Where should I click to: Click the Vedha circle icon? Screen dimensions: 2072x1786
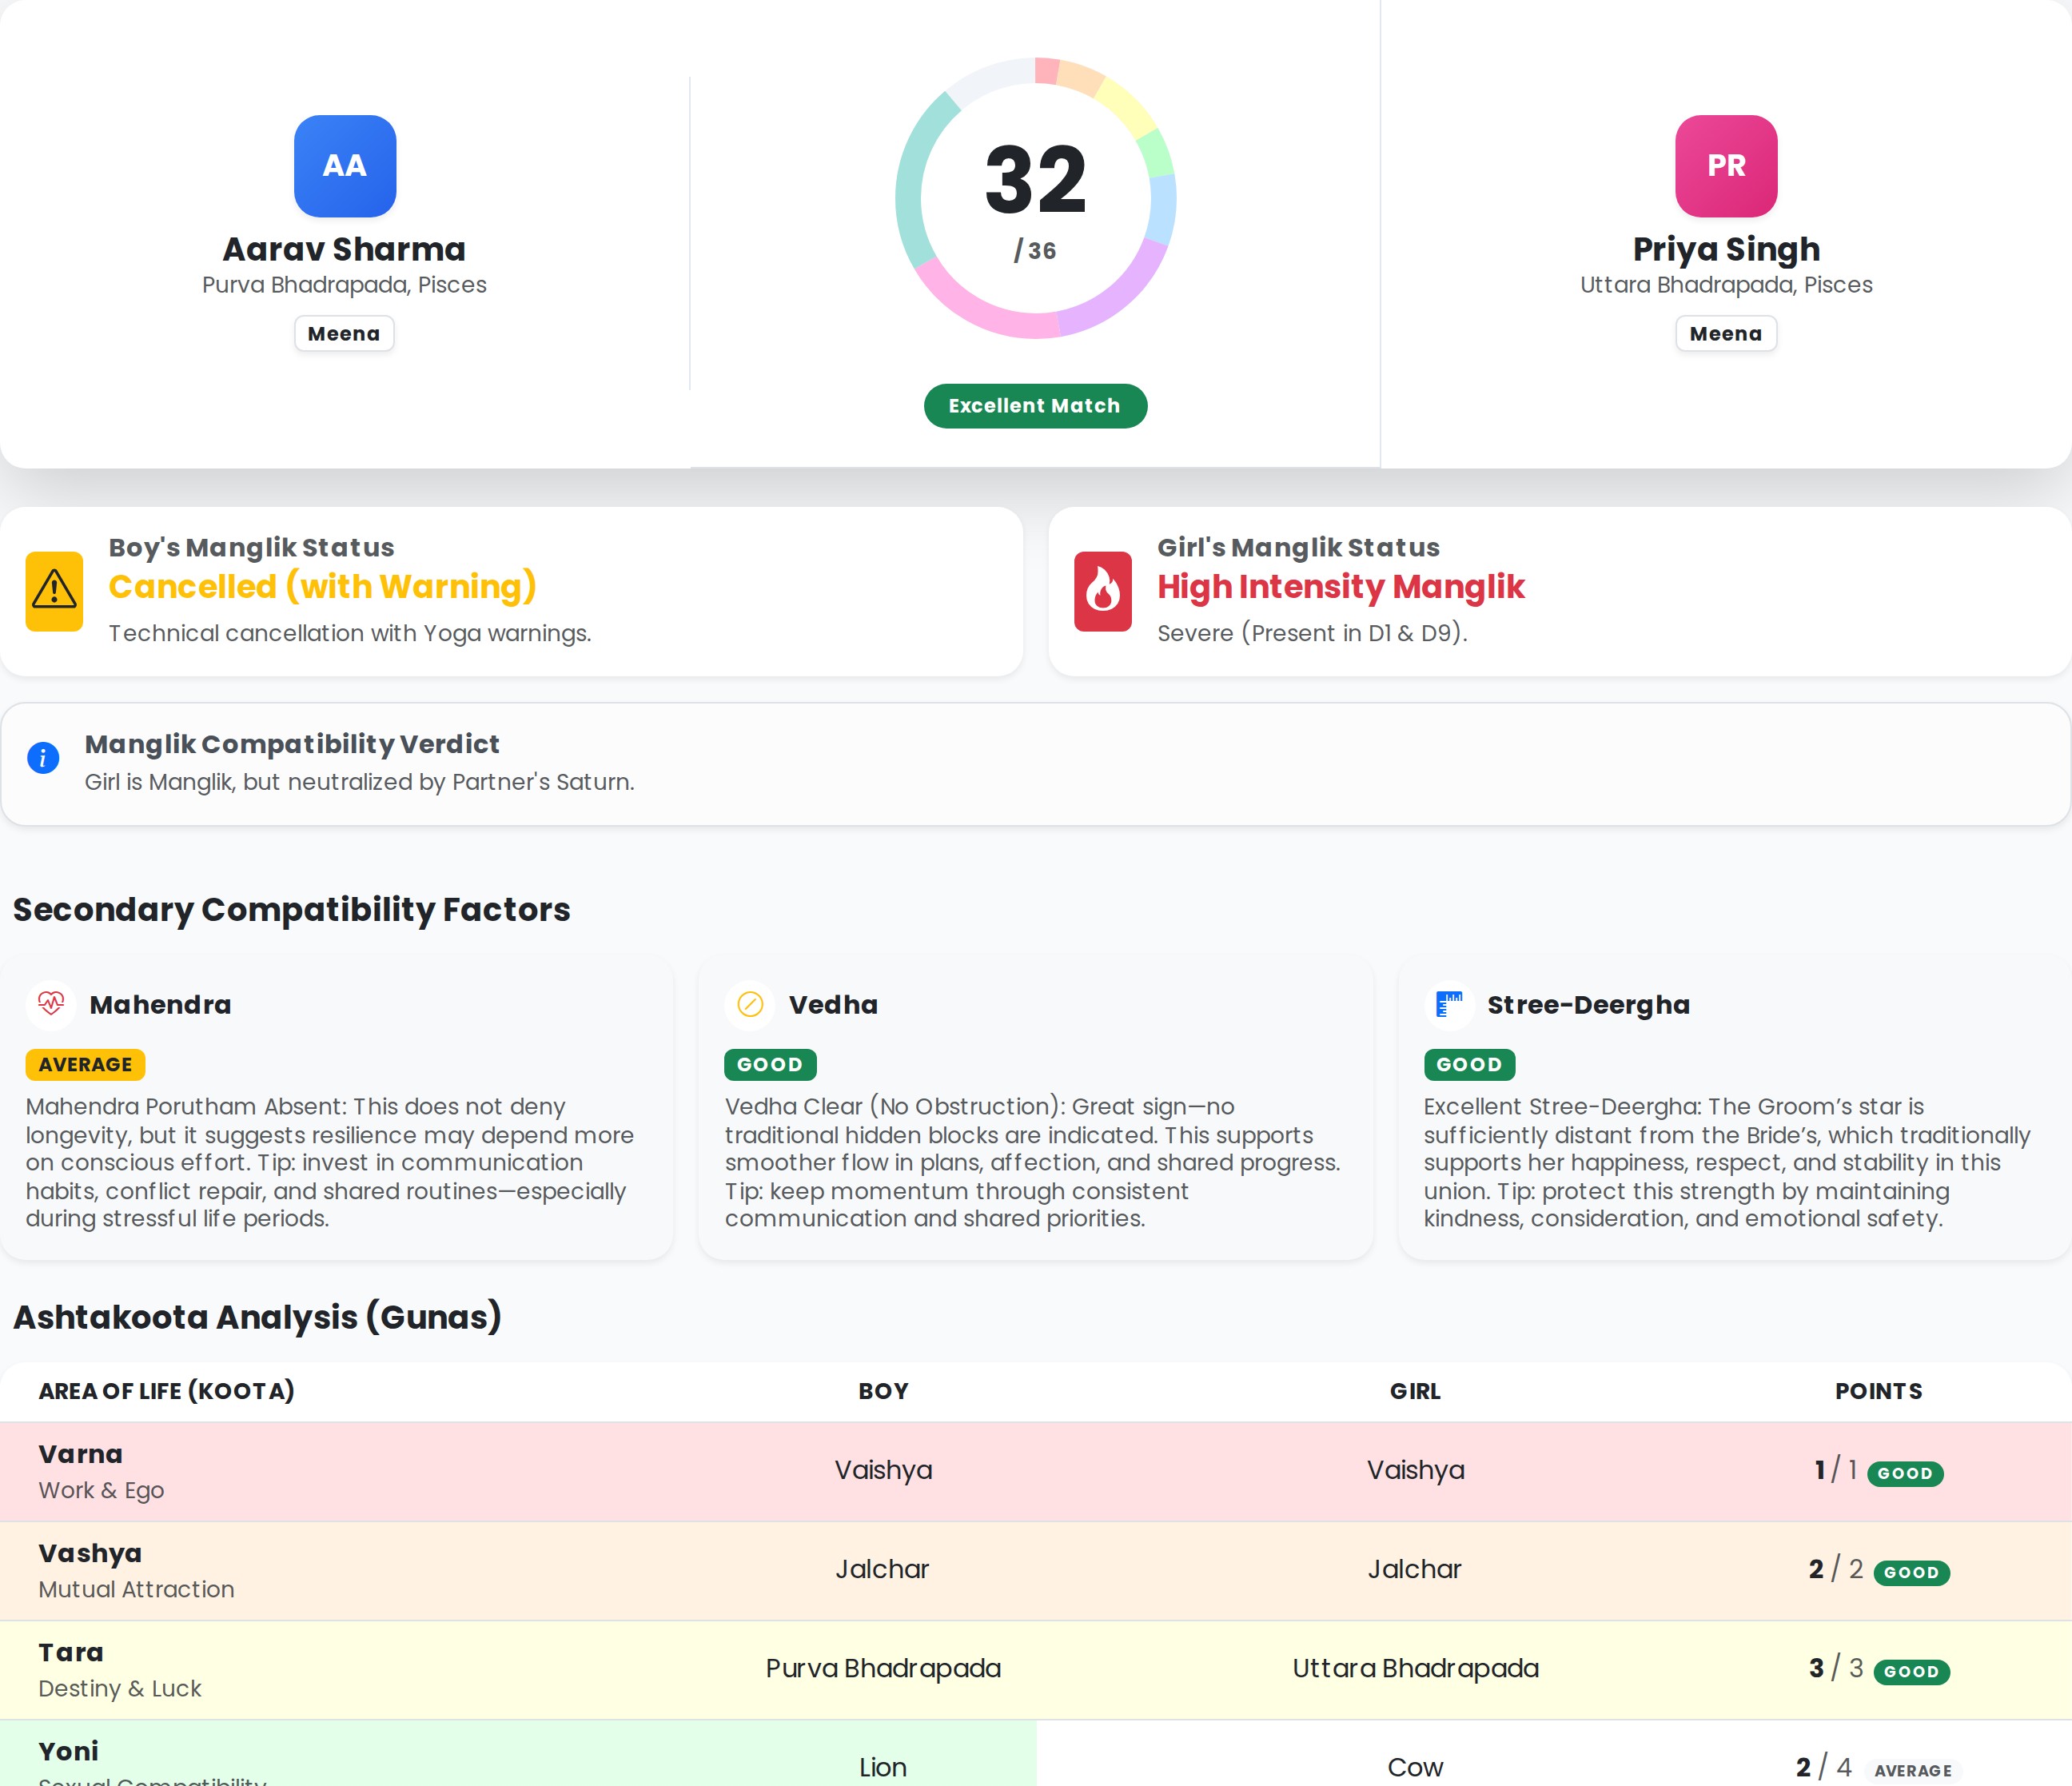click(x=749, y=1003)
